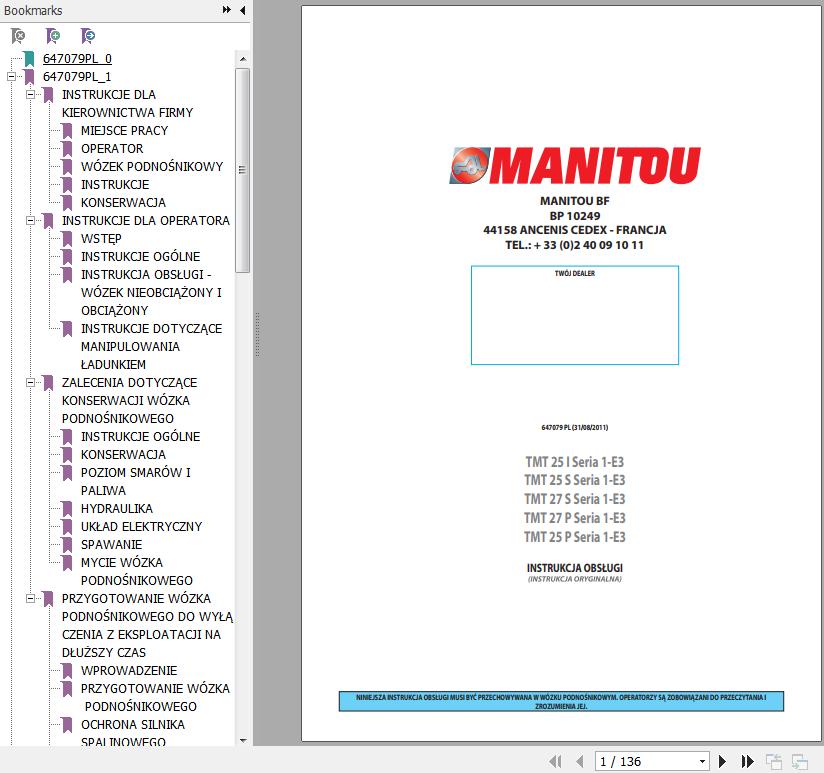Jump to the last page
The width and height of the screenshot is (824, 773).
(747, 761)
